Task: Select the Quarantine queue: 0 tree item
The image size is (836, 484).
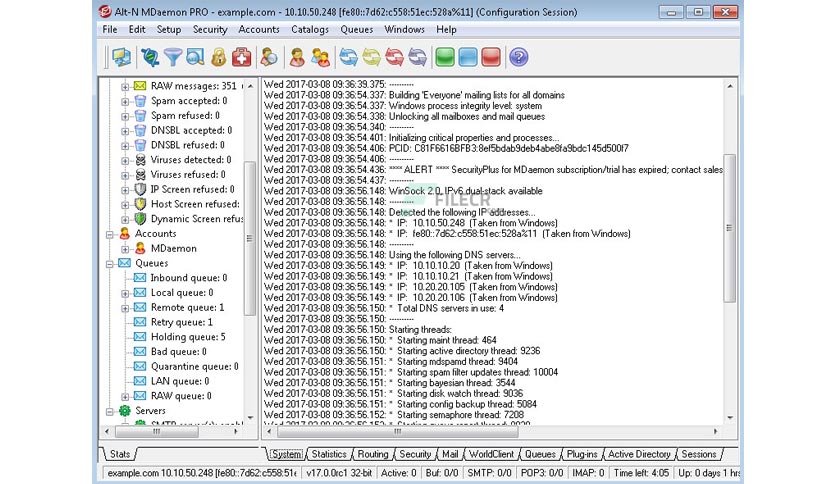Action: (195, 367)
